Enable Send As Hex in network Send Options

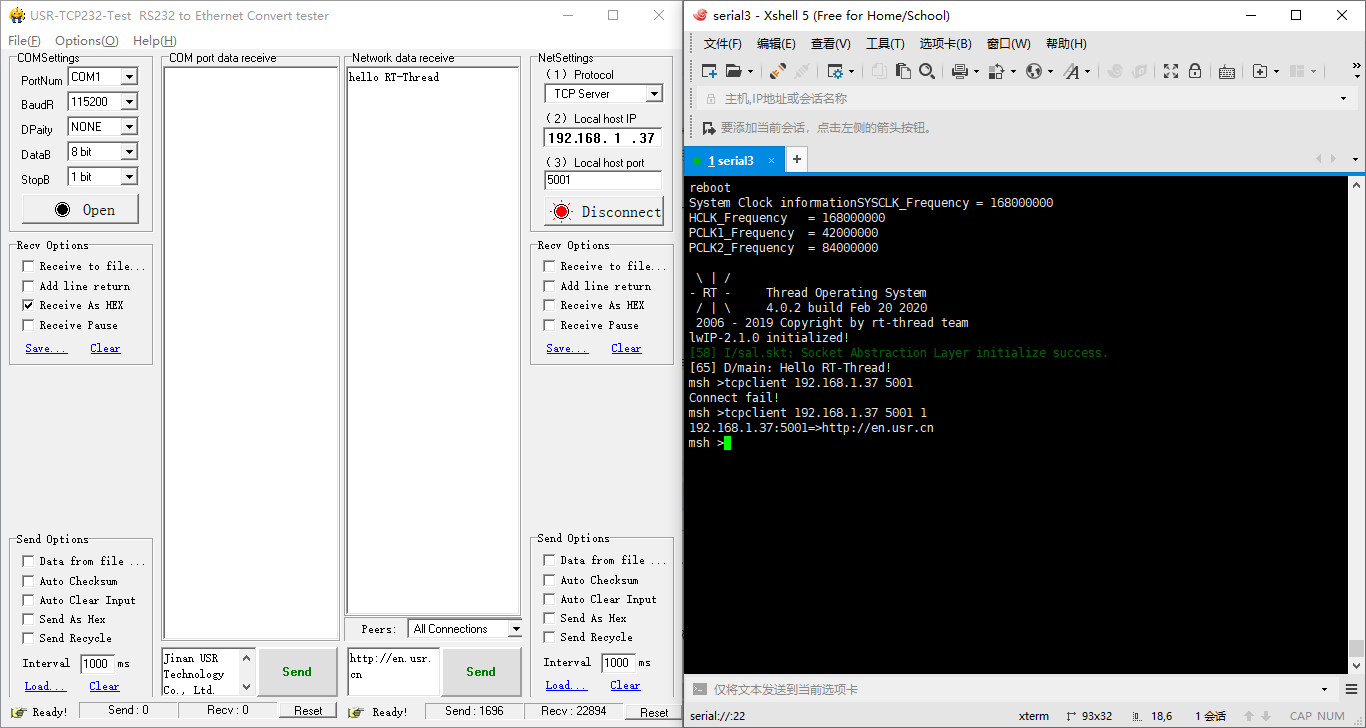pos(548,617)
